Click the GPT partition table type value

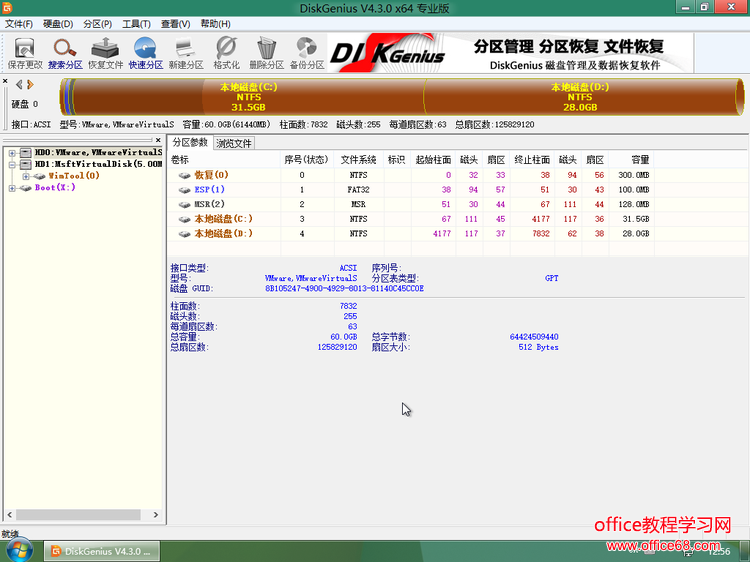pyautogui.click(x=551, y=278)
